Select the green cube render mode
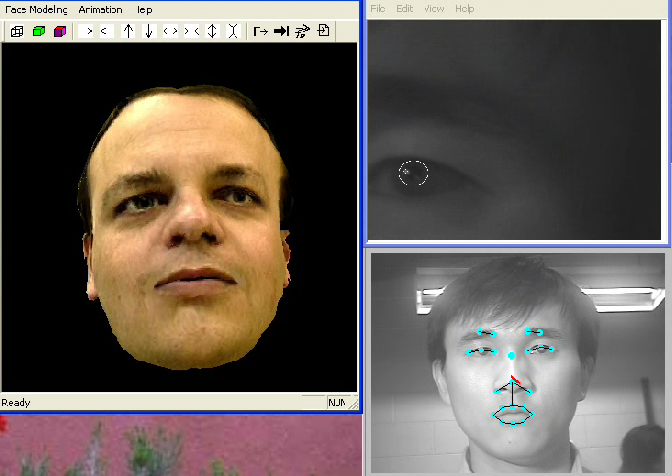 pos(38,31)
